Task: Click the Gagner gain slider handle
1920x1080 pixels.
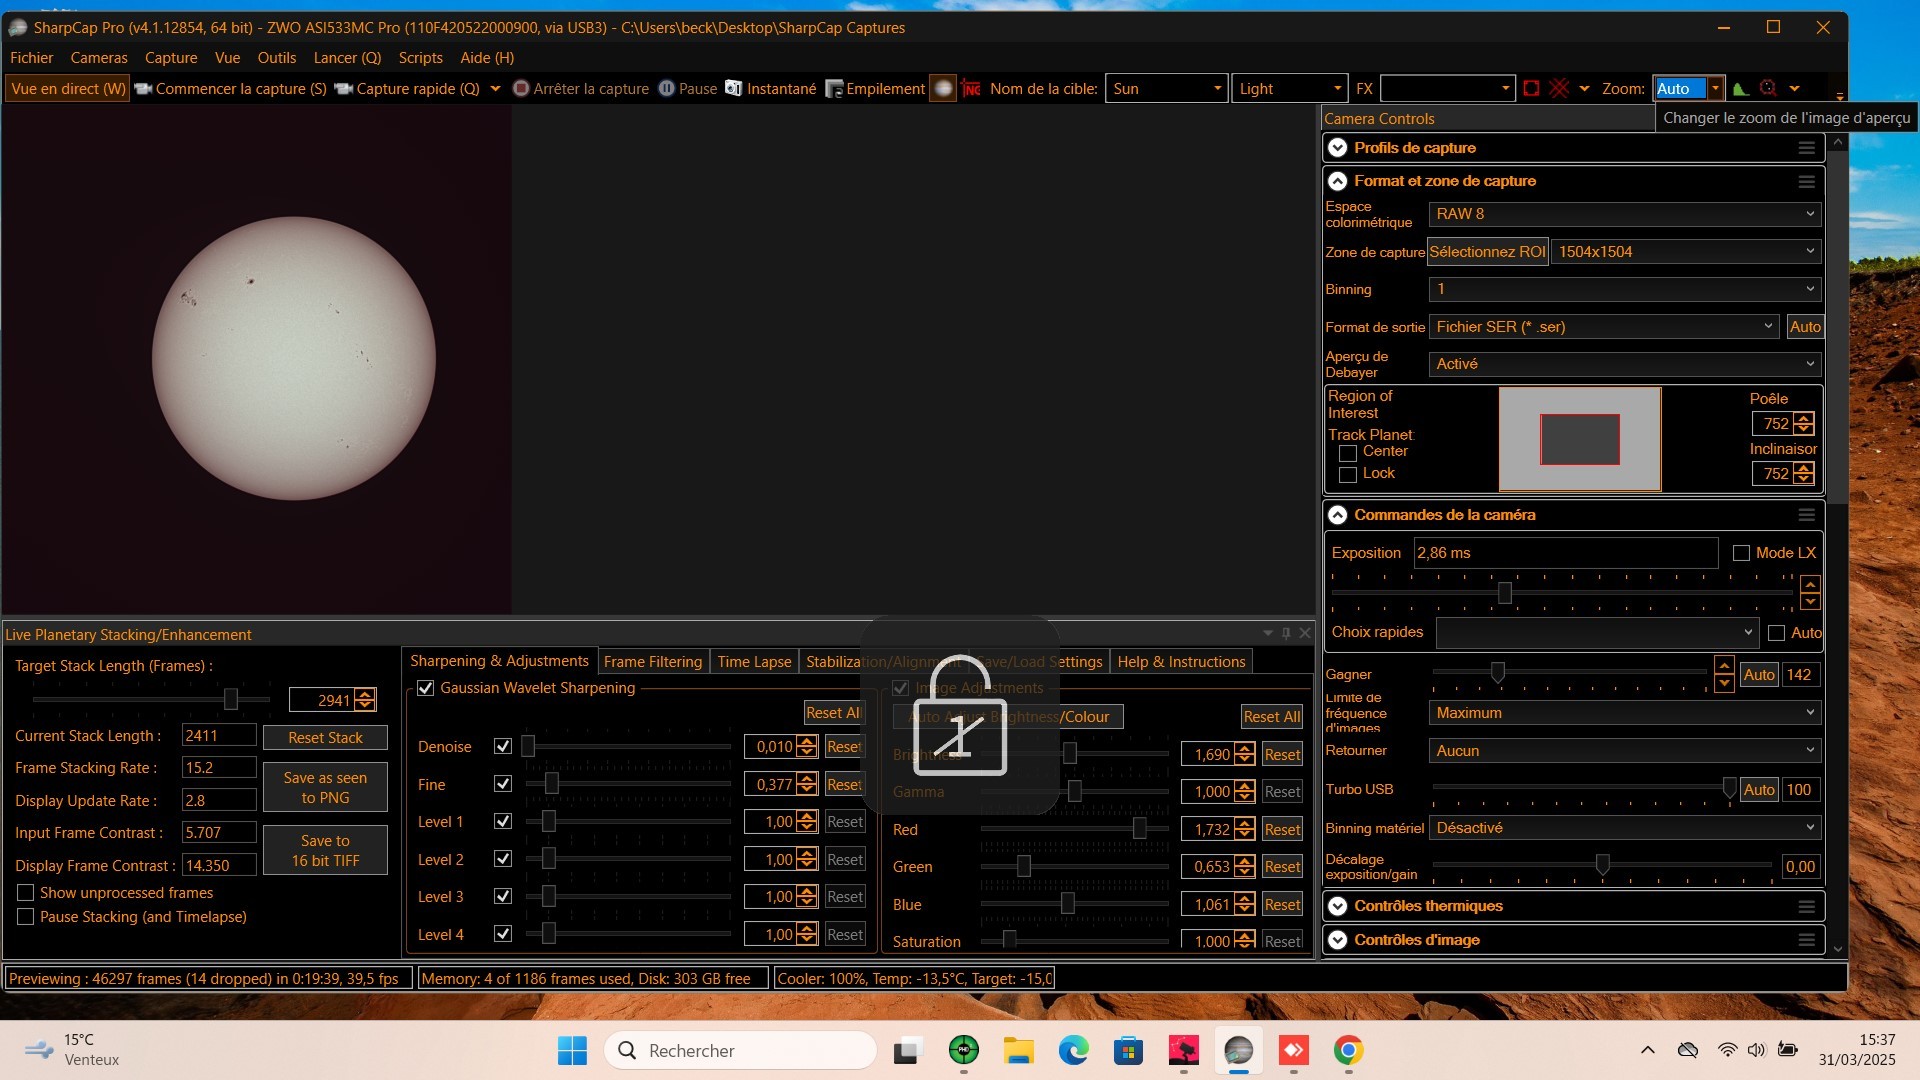Action: click(x=1498, y=673)
